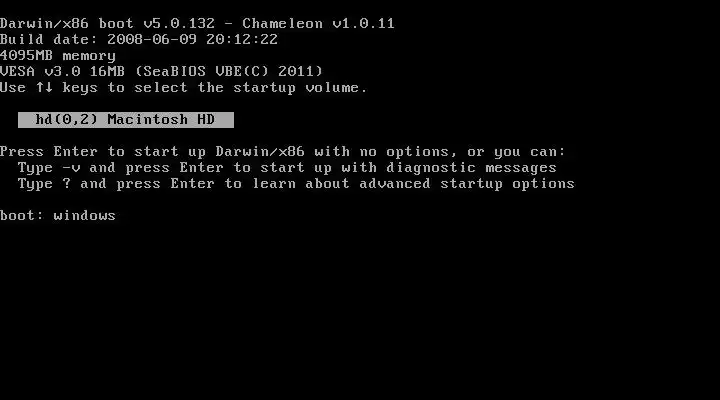Click the Build date line

click(139, 39)
